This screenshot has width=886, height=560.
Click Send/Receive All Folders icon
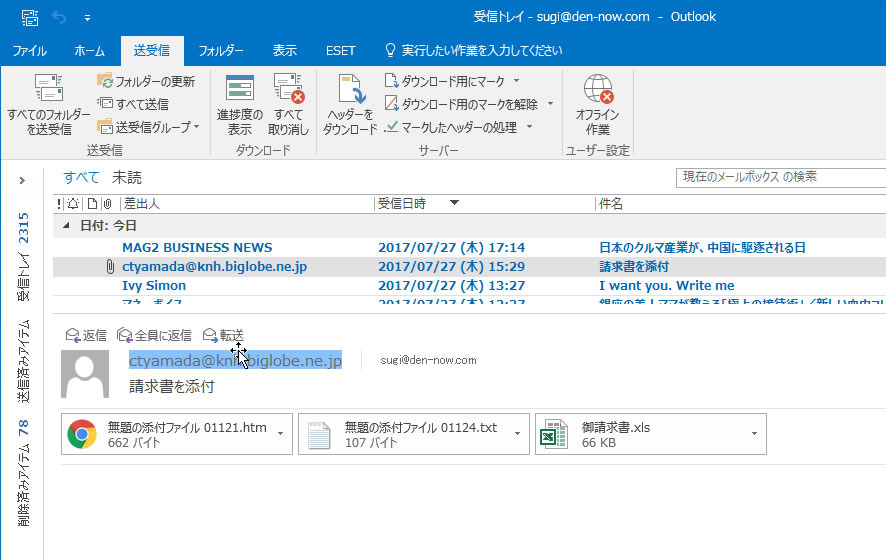tap(49, 89)
